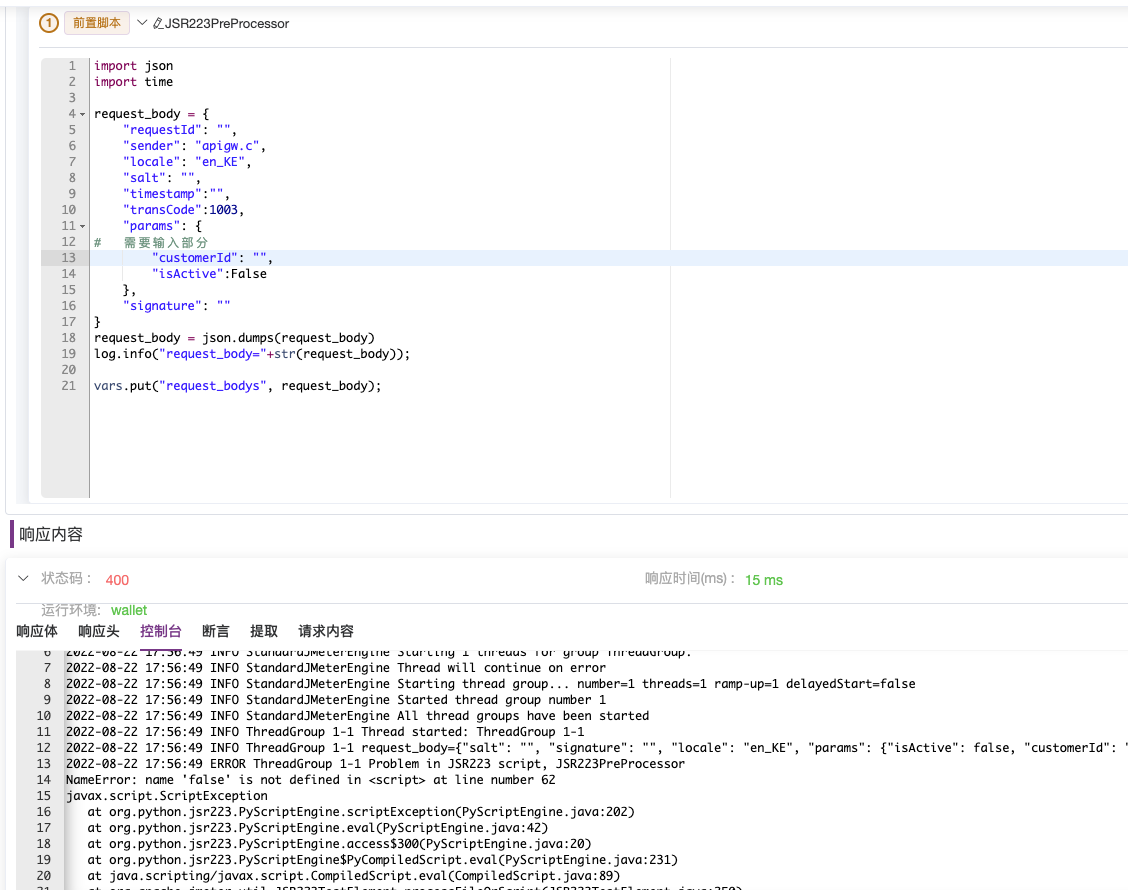Fold the params block at line 11
The height and width of the screenshot is (890, 1128).
coord(82,226)
